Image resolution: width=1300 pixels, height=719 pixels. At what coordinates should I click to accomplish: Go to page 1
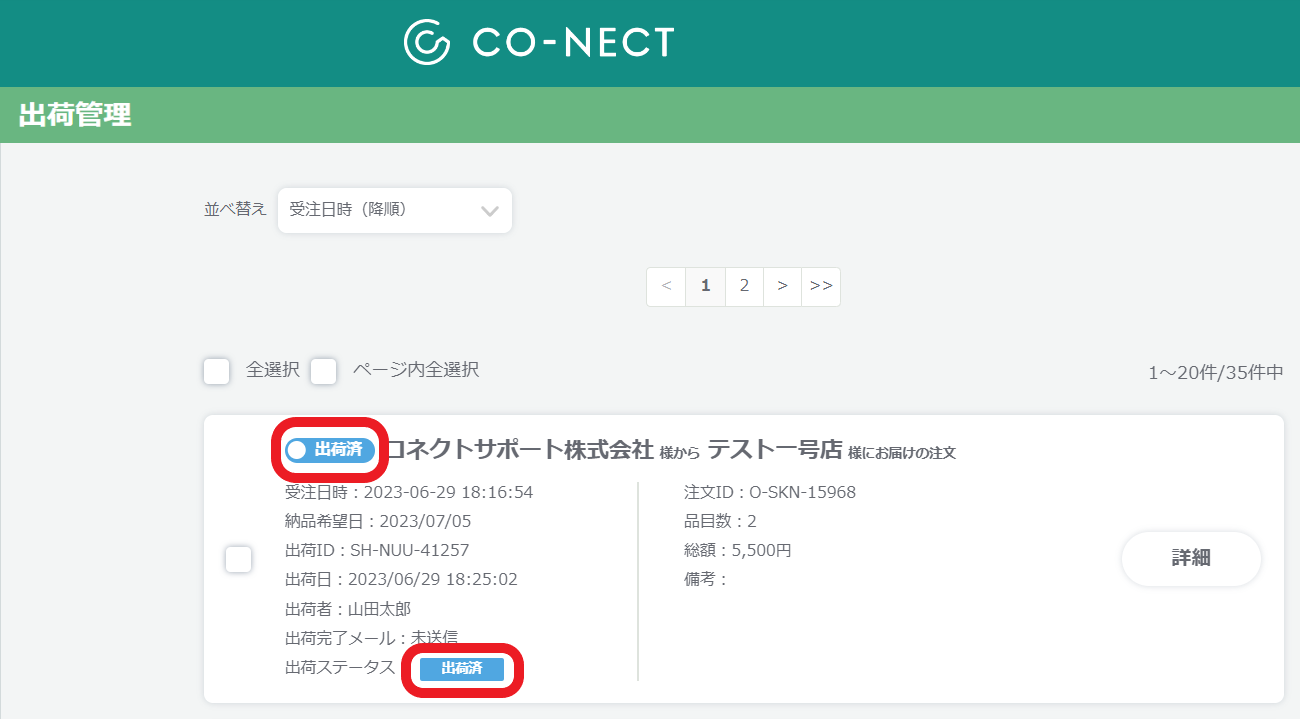tap(706, 286)
